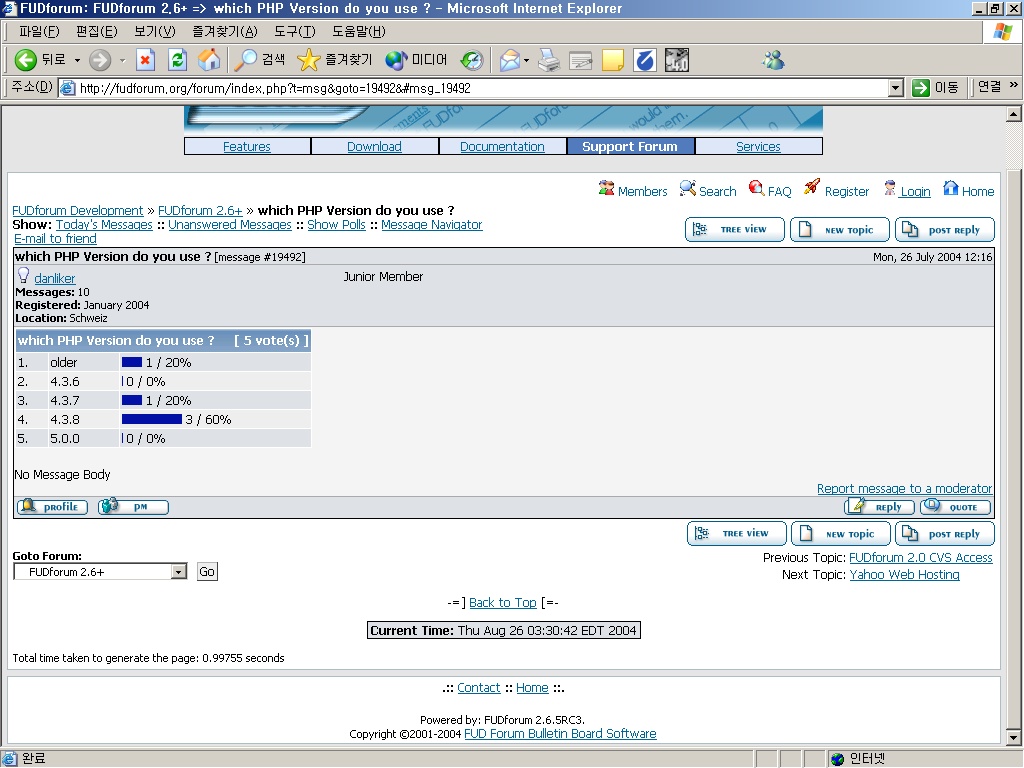Image resolution: width=1024 pixels, height=768 pixels.
Task: Open the 파일(F) File menu
Action: coord(39,31)
